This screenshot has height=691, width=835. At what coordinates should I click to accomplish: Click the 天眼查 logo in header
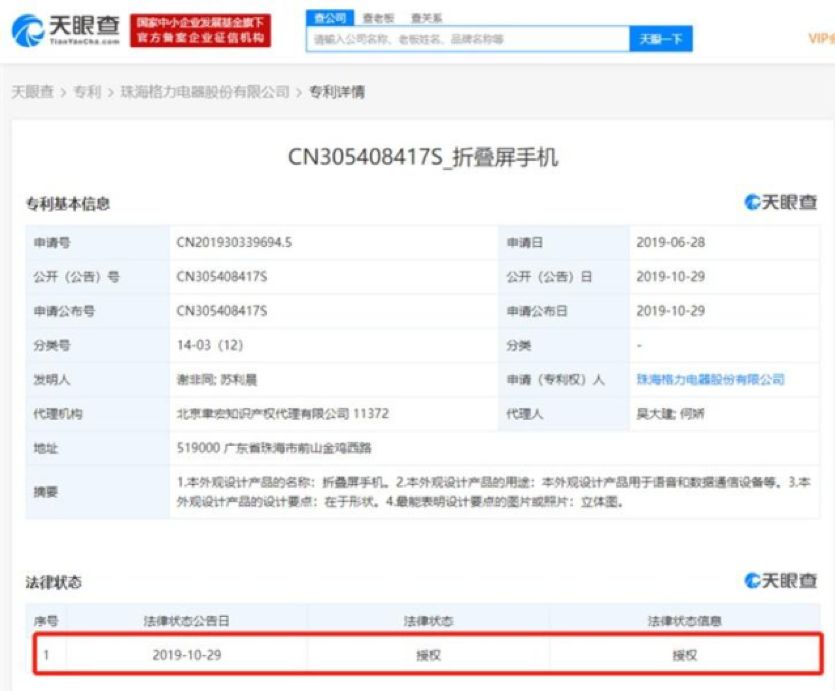(x=66, y=30)
